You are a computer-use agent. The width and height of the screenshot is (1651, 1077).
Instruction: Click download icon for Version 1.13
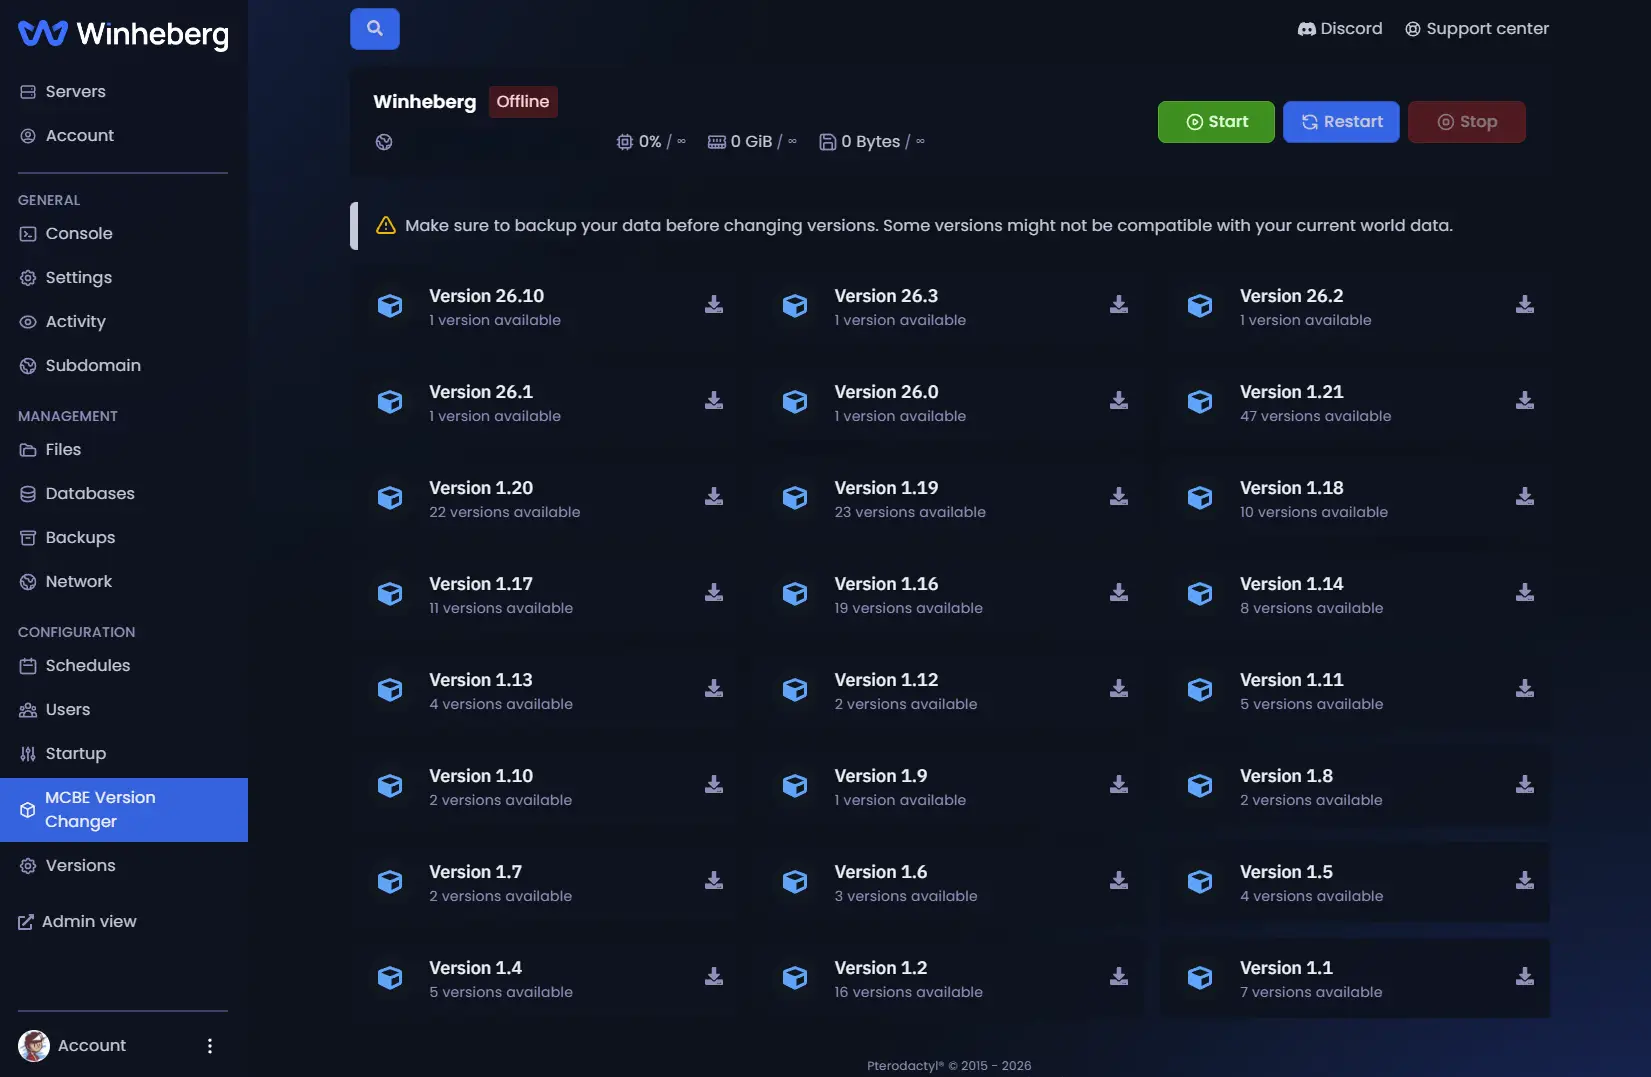[714, 689]
